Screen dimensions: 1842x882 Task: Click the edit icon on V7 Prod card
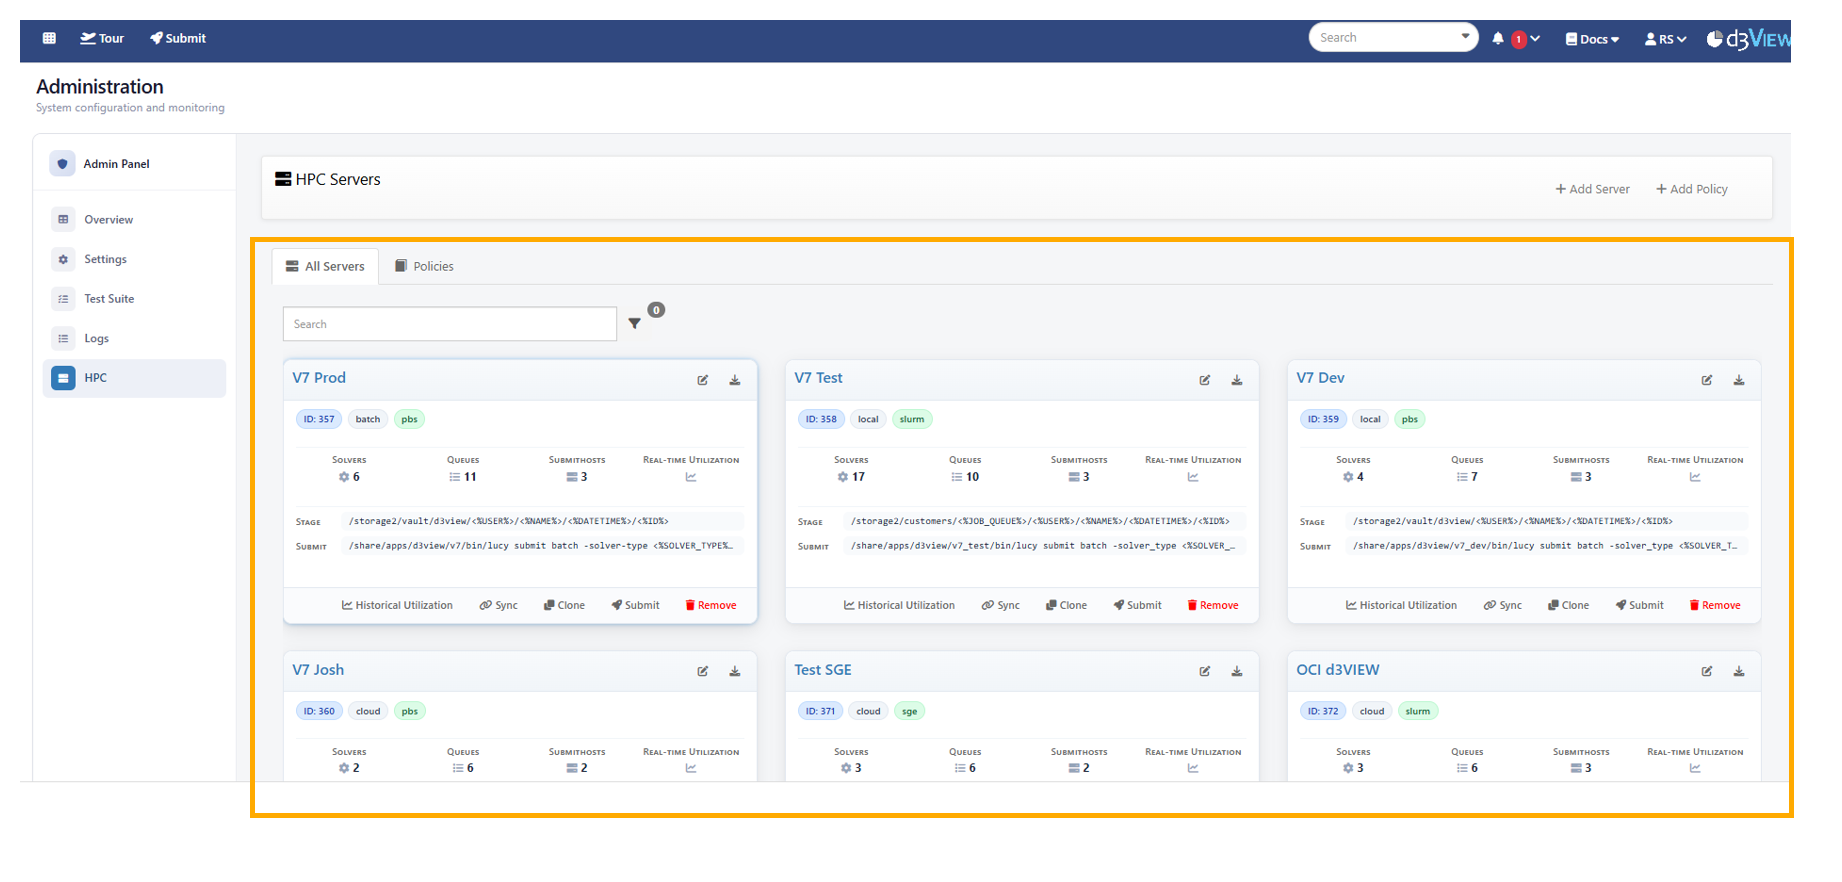pyautogui.click(x=703, y=380)
